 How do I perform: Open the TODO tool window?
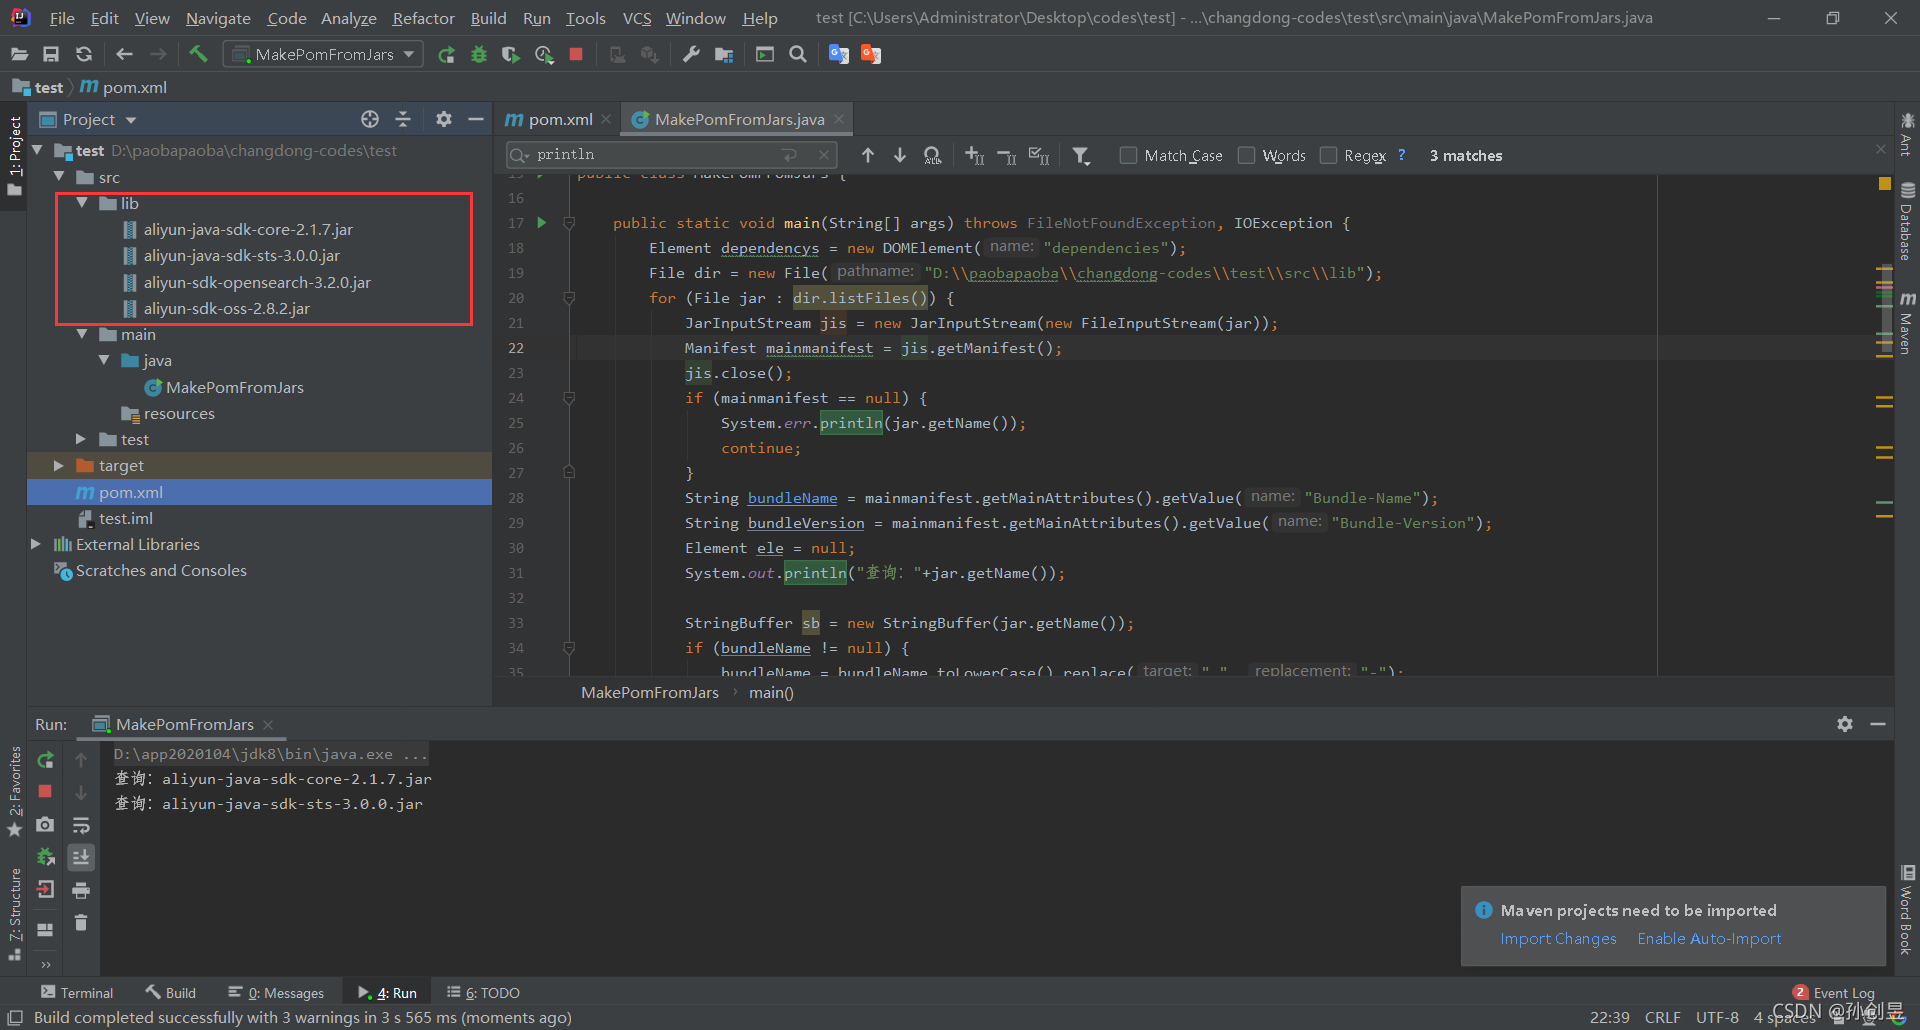(x=483, y=992)
